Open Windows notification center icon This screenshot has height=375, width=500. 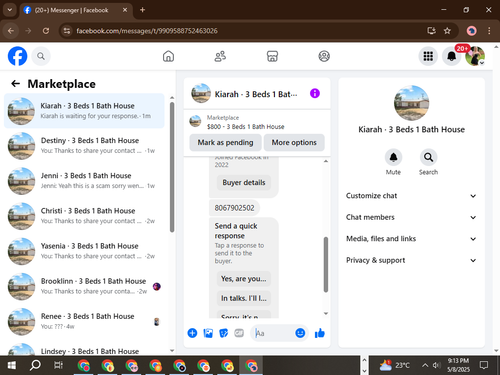point(484,365)
